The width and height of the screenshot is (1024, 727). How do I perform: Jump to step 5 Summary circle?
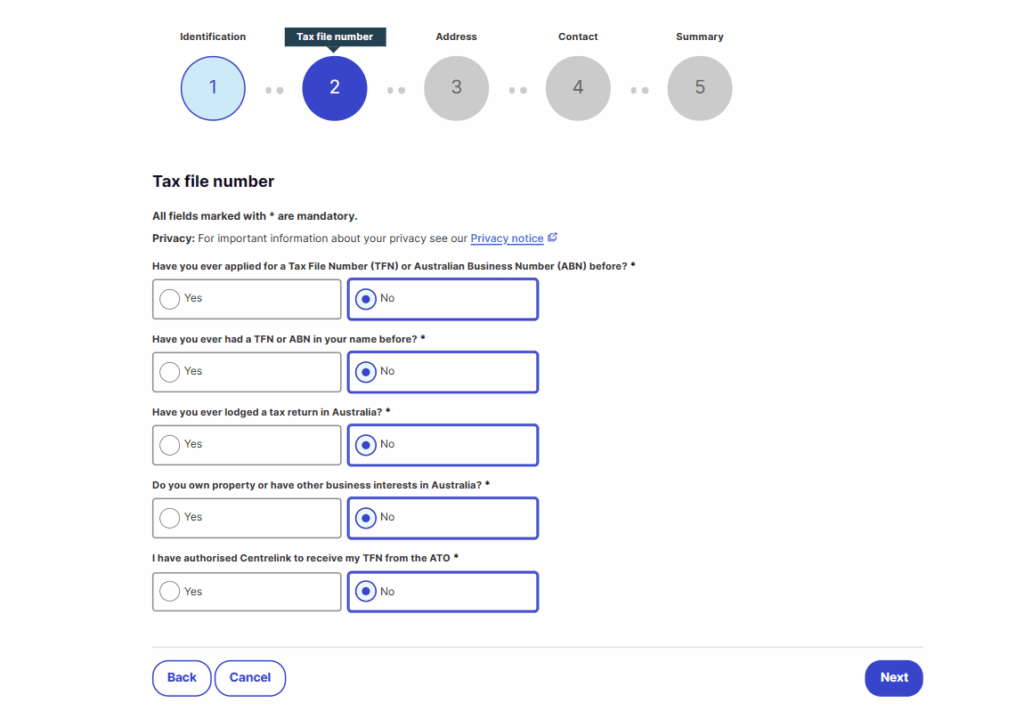(699, 88)
